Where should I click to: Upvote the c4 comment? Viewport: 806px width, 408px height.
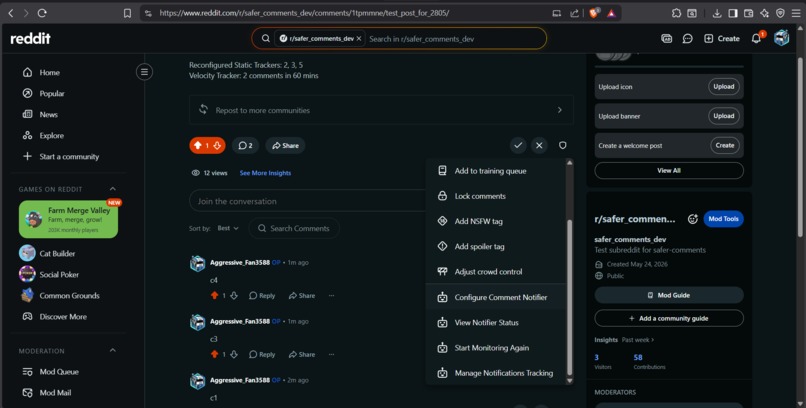[214, 295]
